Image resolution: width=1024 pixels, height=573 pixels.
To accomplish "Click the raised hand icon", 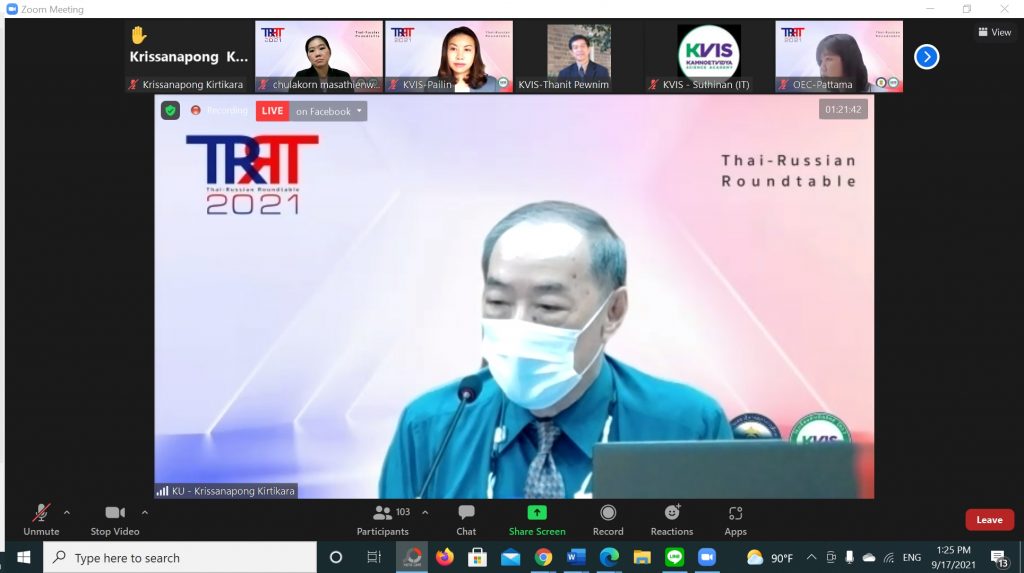I will click(138, 35).
